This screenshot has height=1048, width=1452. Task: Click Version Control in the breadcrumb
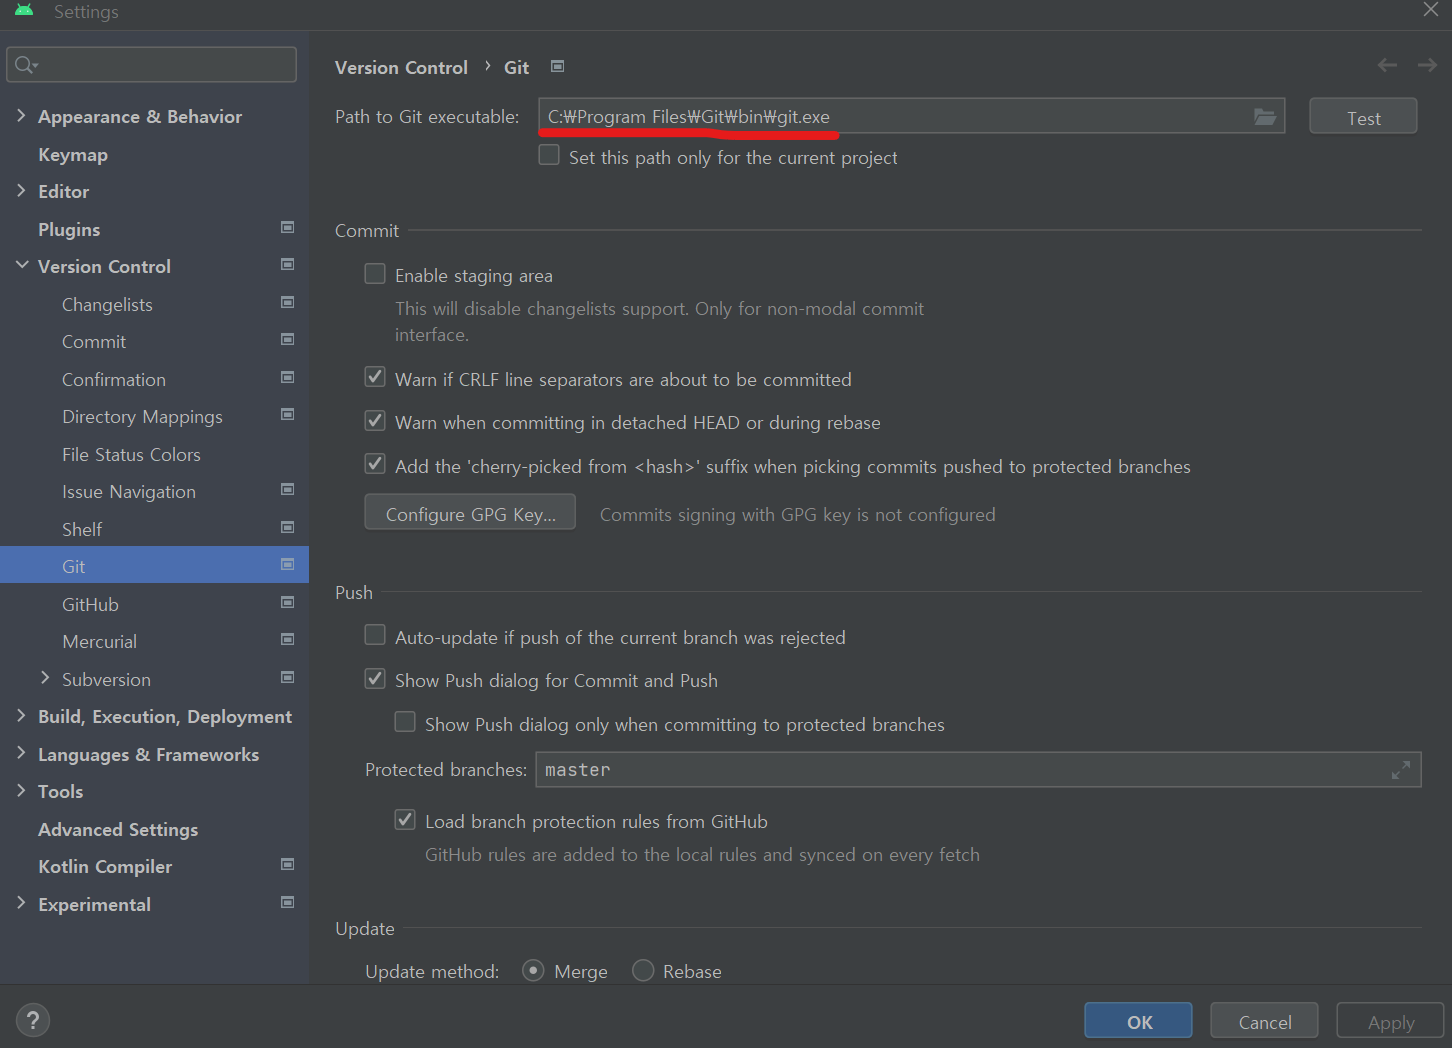pyautogui.click(x=401, y=67)
